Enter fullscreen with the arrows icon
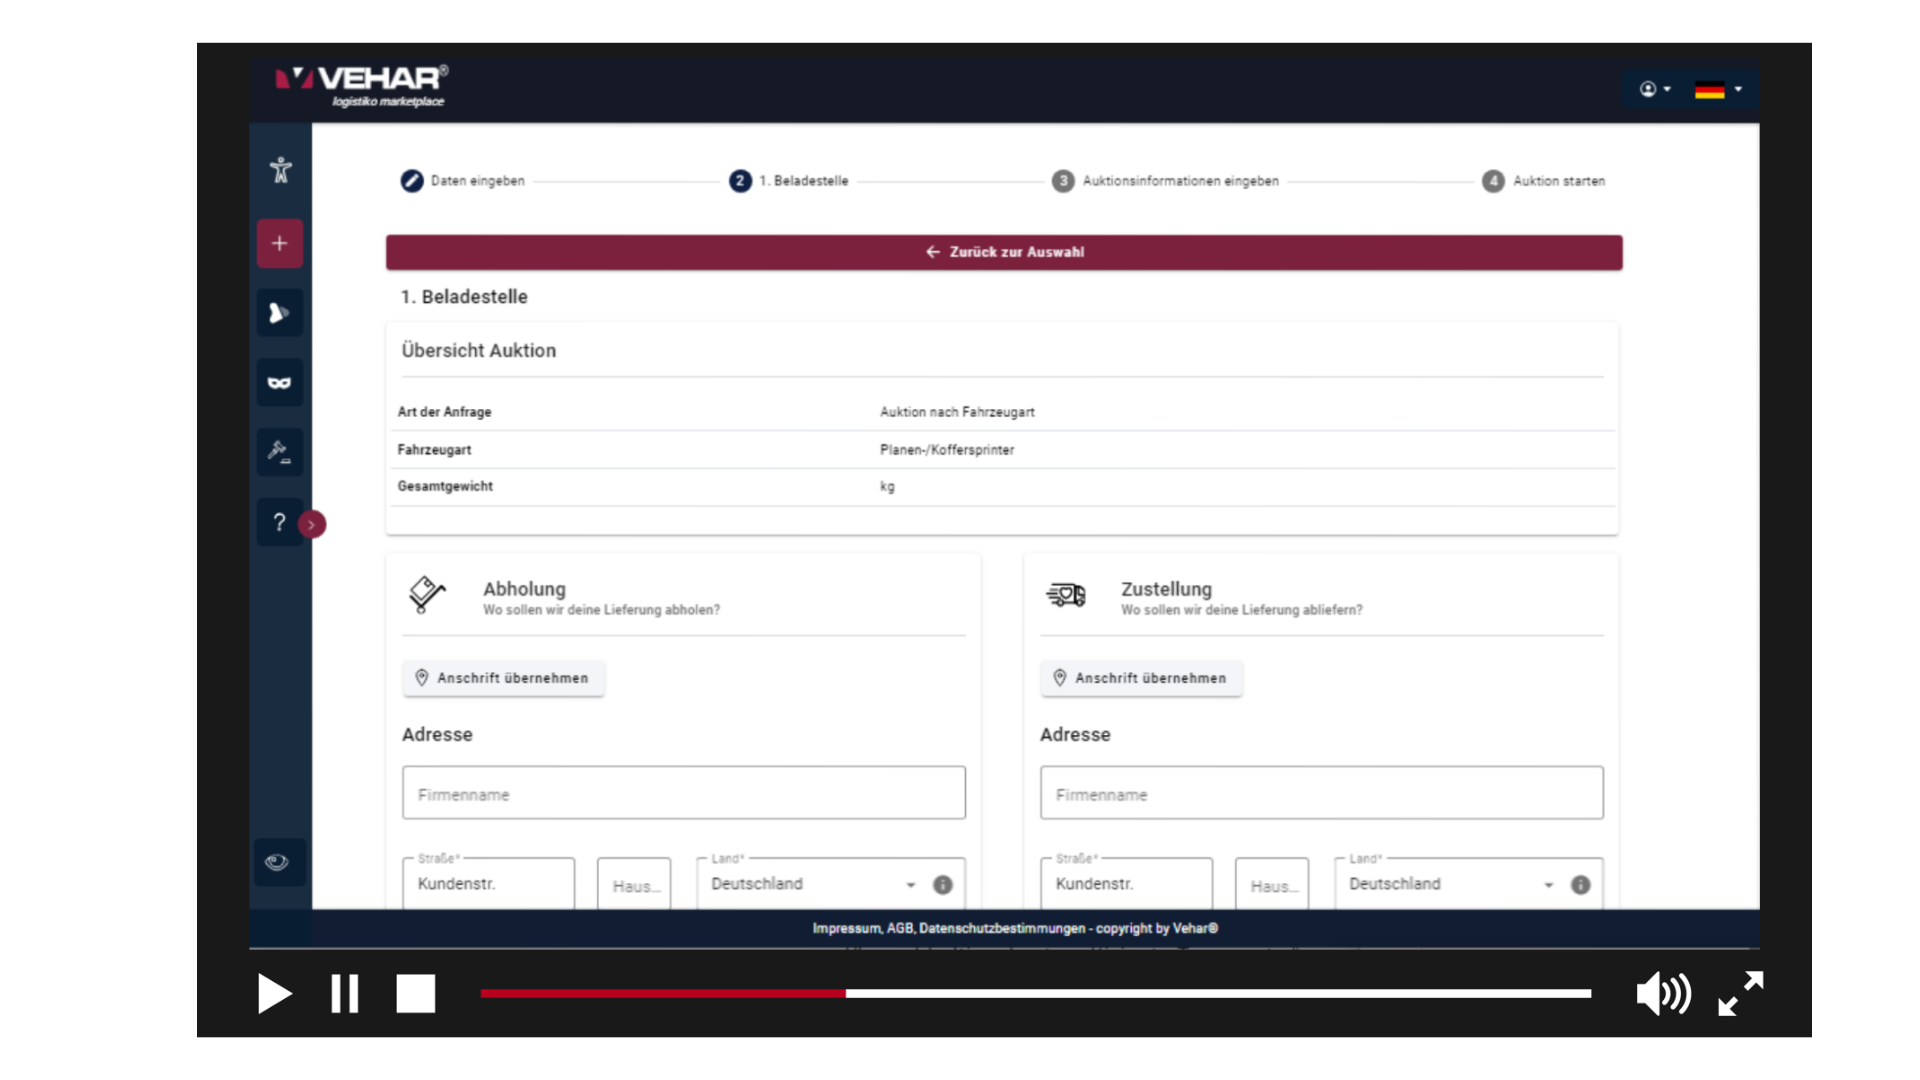Image resolution: width=1920 pixels, height=1080 pixels. [x=1741, y=994]
